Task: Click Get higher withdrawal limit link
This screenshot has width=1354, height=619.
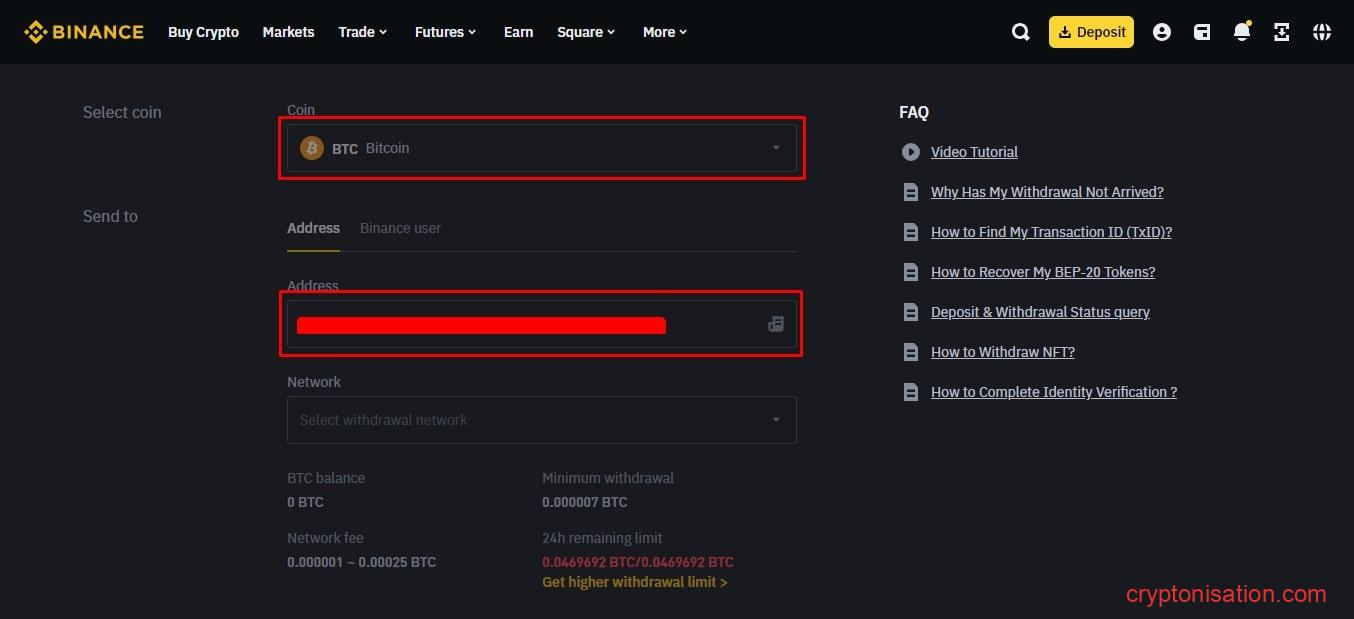Action: (634, 582)
